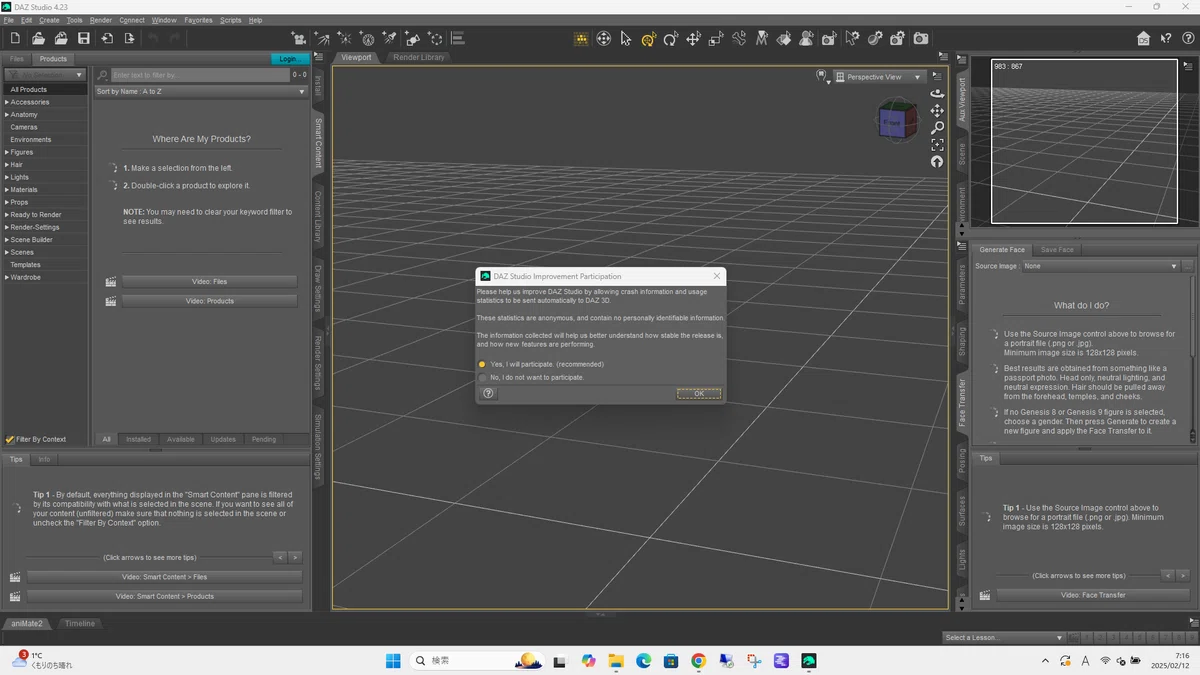Switch to the Save Face tab
The width and height of the screenshot is (1200, 675).
1057,250
